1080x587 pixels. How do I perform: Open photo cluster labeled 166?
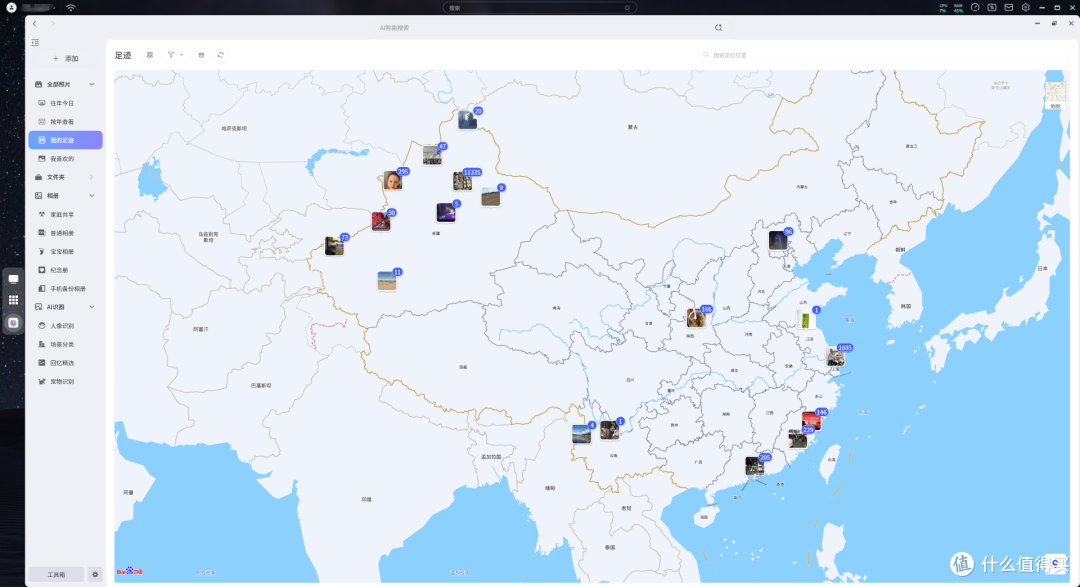[696, 318]
